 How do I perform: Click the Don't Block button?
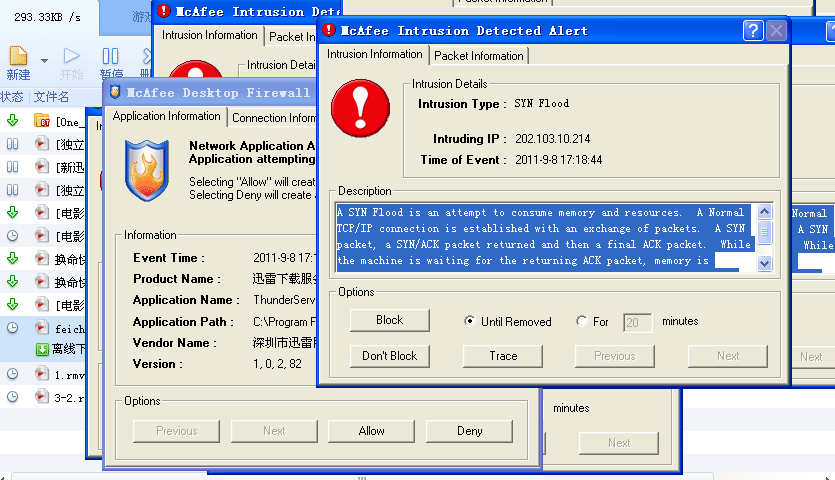click(x=389, y=356)
